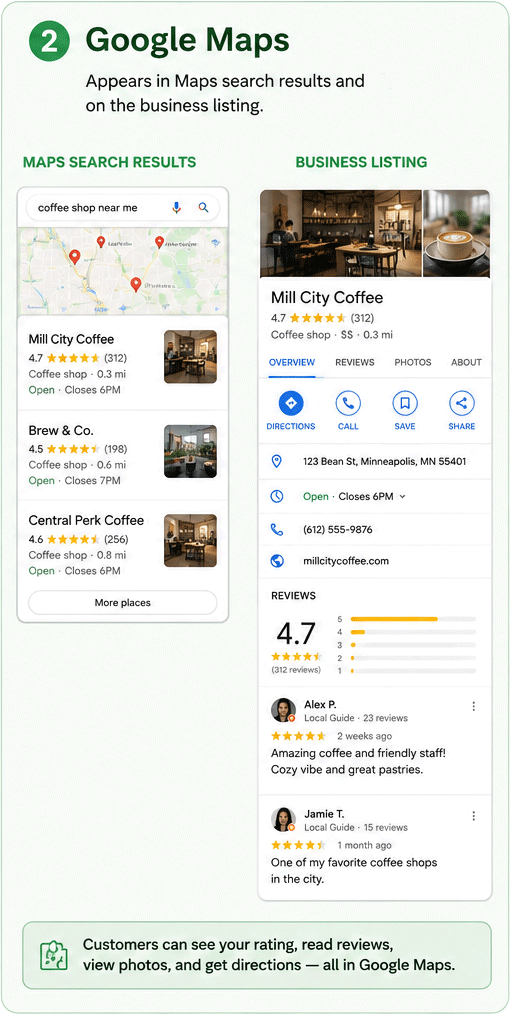Click the coffee shop near me search field
510x1014 pixels.
[123, 208]
